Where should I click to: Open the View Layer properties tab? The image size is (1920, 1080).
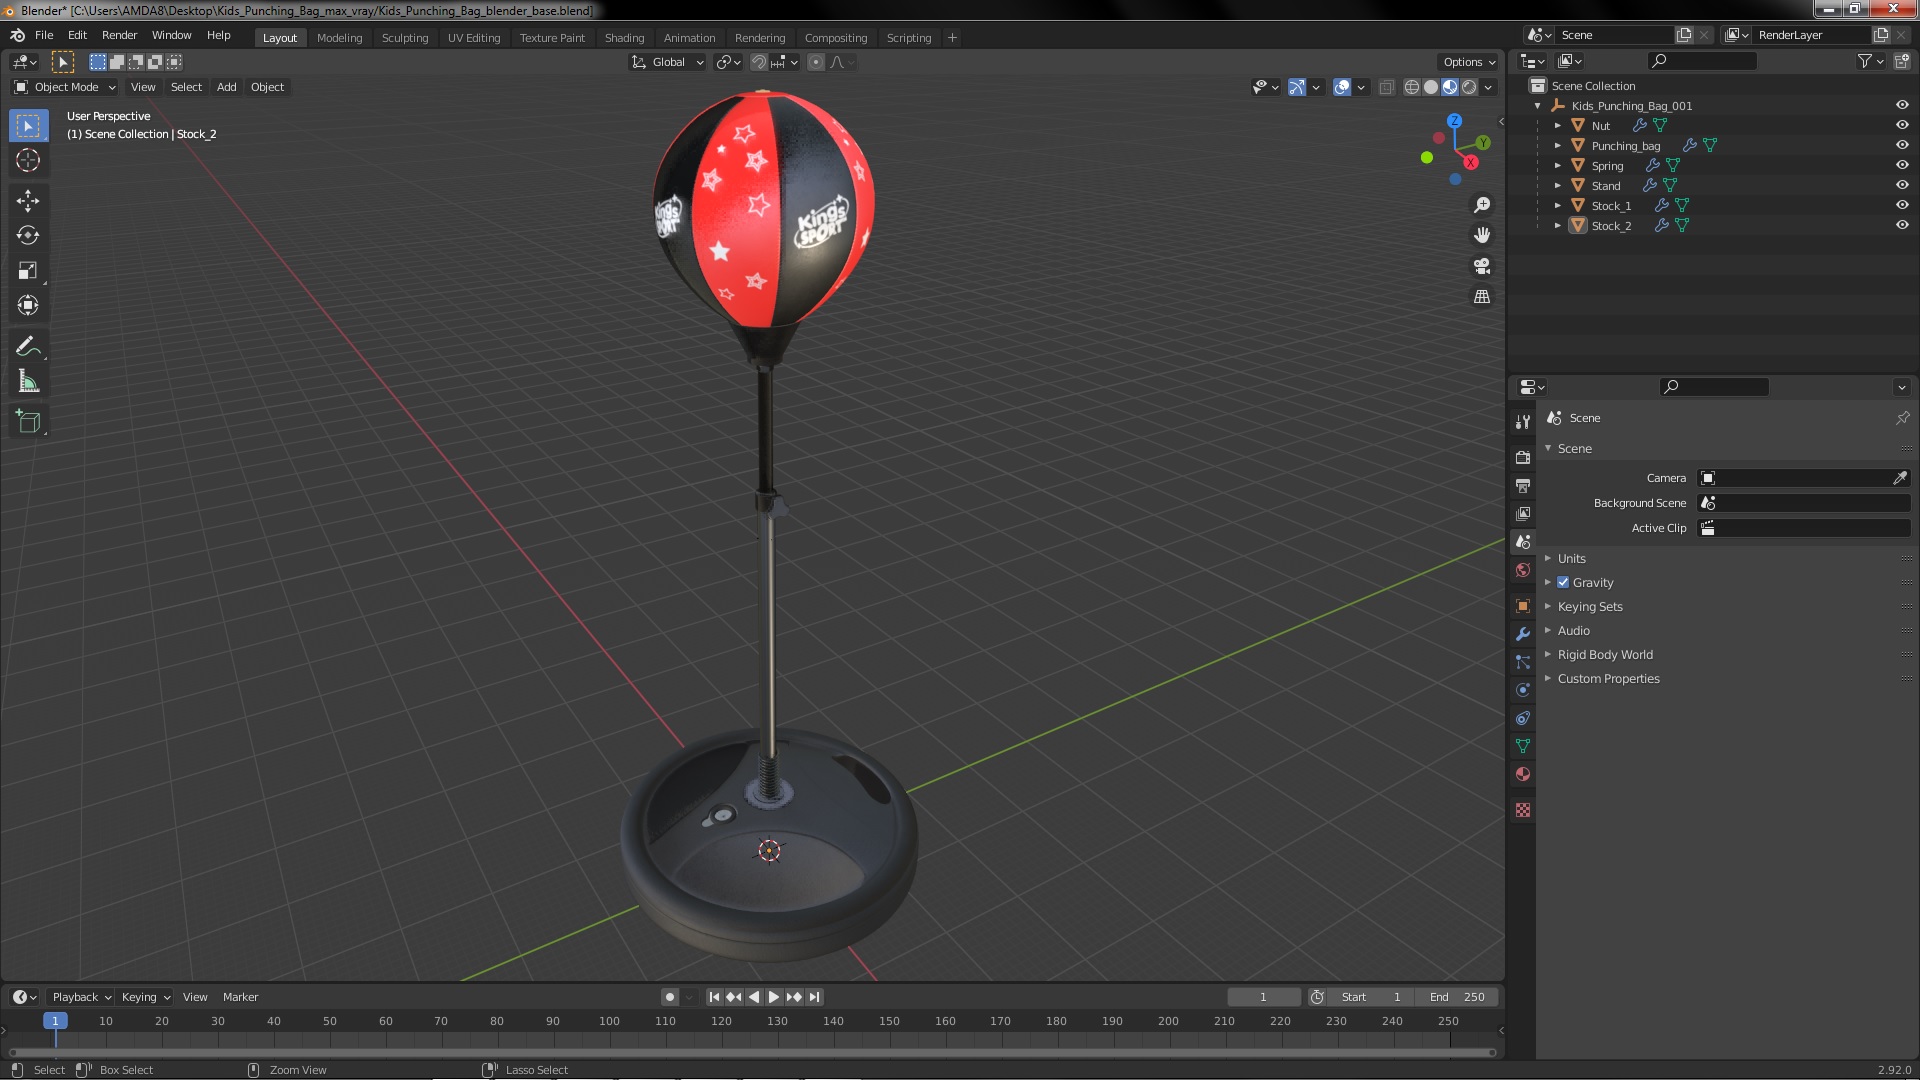(x=1522, y=513)
